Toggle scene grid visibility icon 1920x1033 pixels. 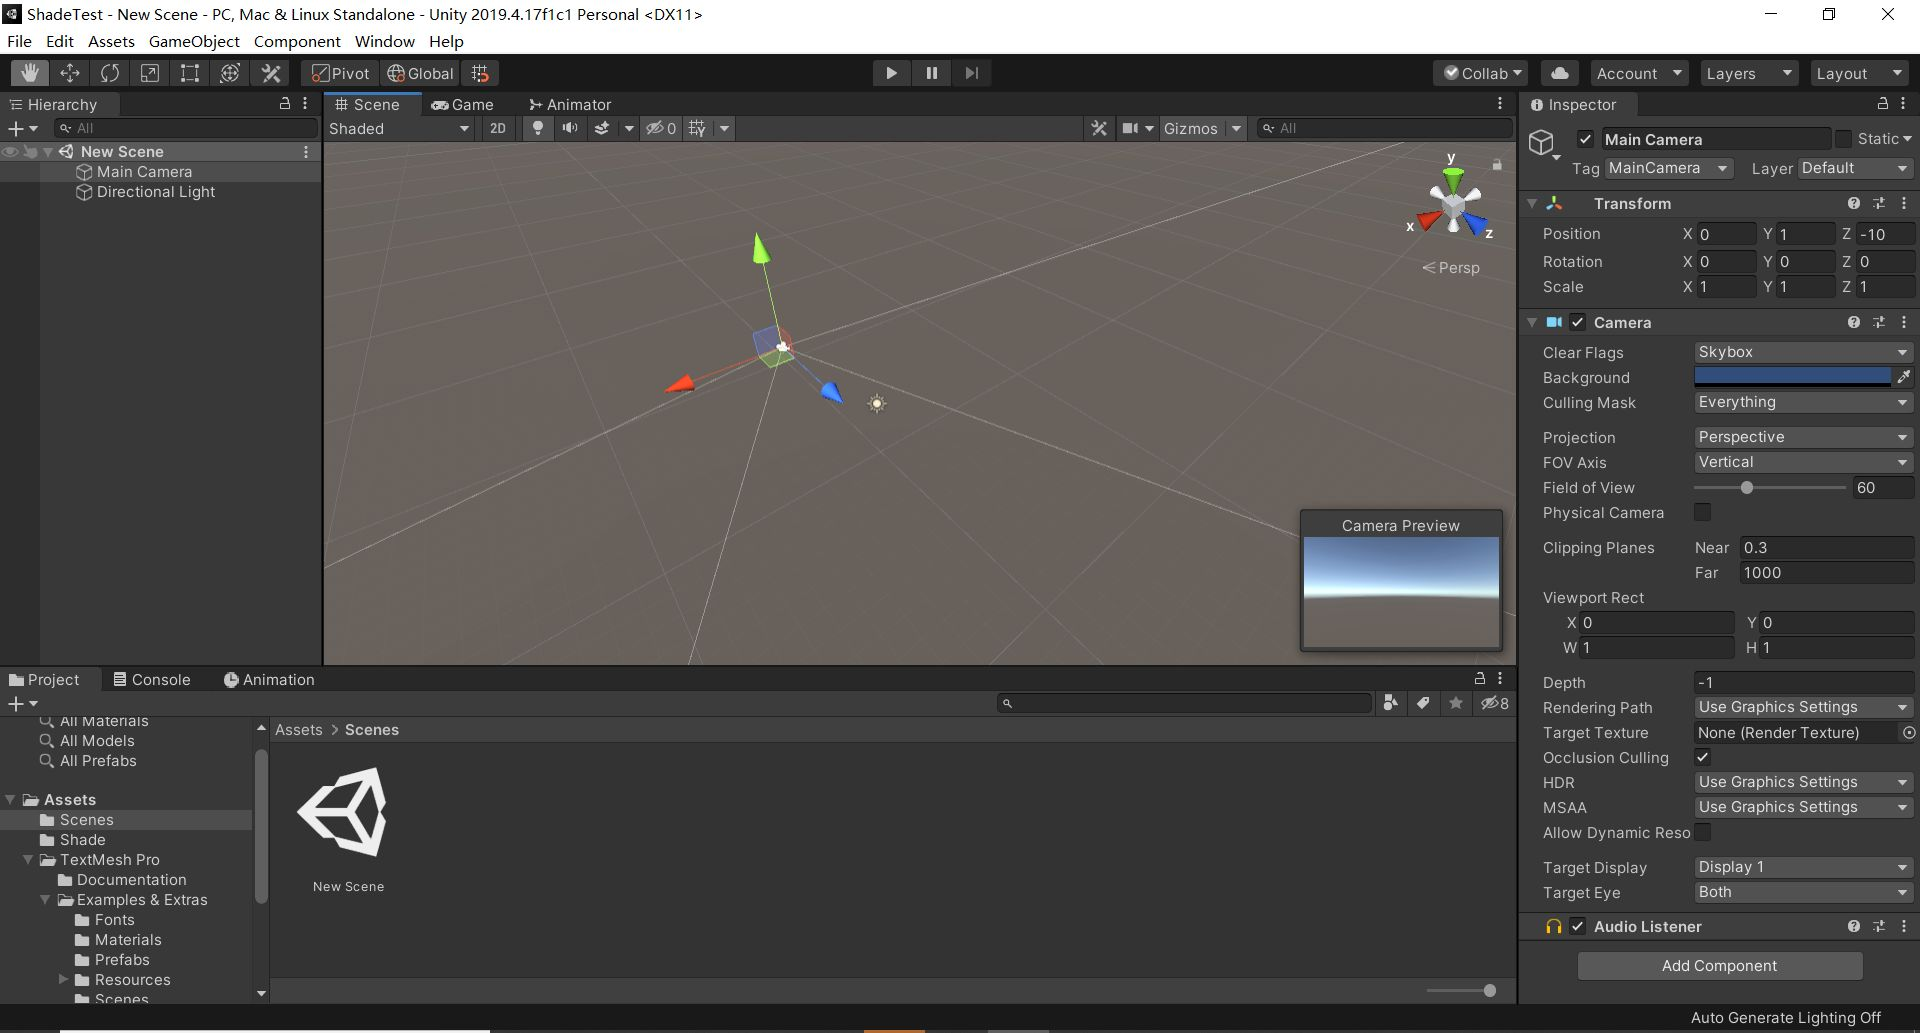click(698, 128)
